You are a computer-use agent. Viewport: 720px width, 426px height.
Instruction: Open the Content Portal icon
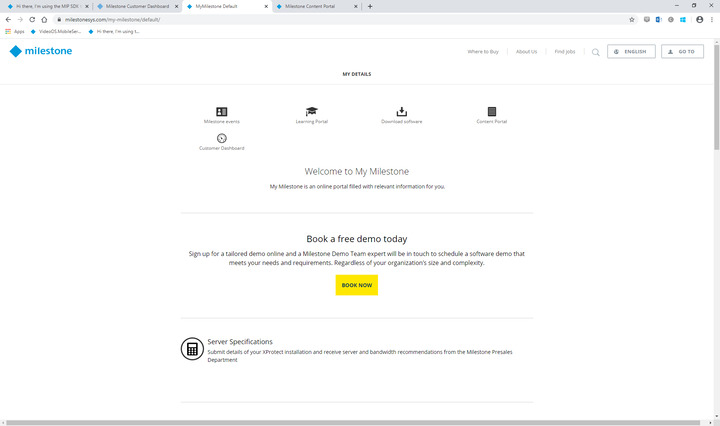(491, 112)
